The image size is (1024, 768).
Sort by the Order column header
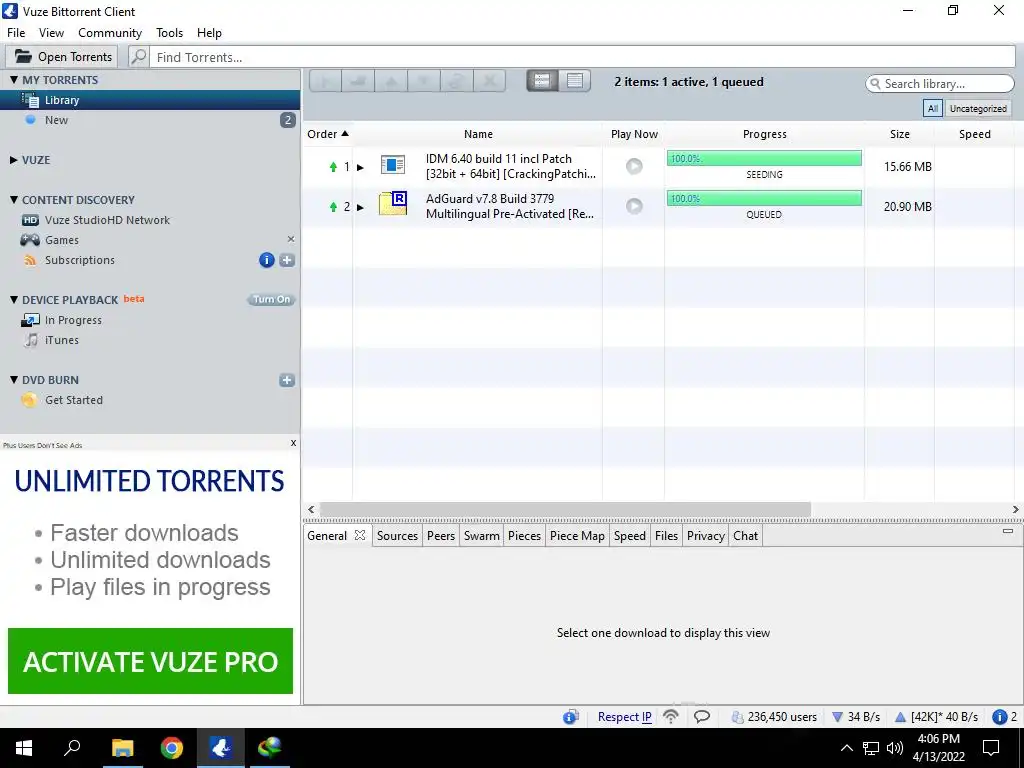point(328,134)
